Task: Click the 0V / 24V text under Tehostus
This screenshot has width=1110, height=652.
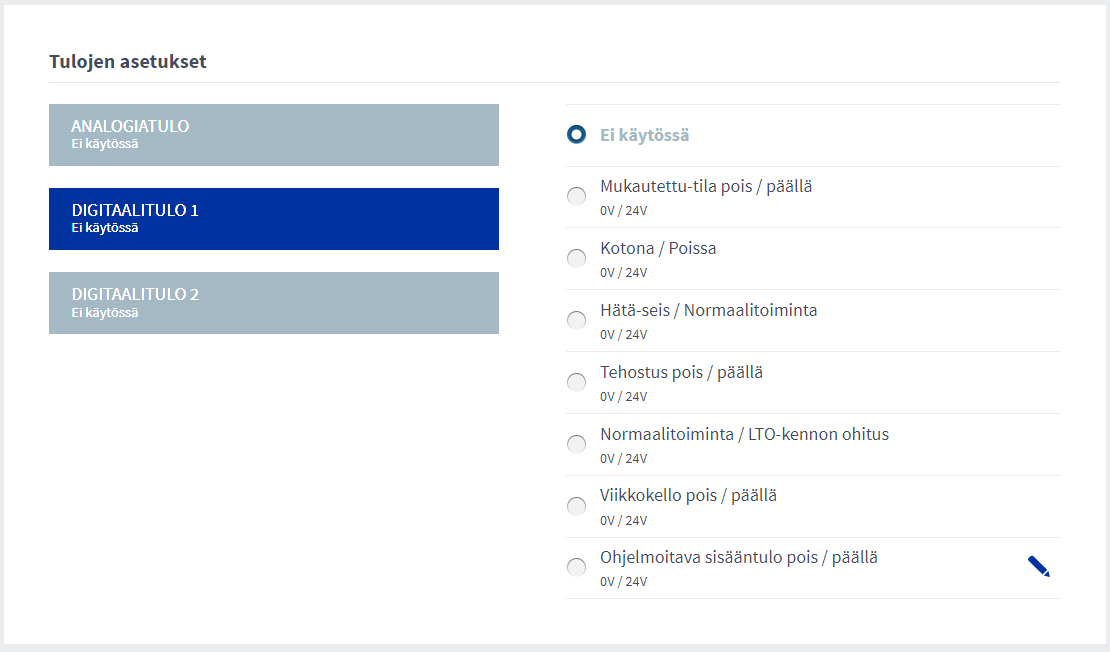Action: click(x=623, y=397)
